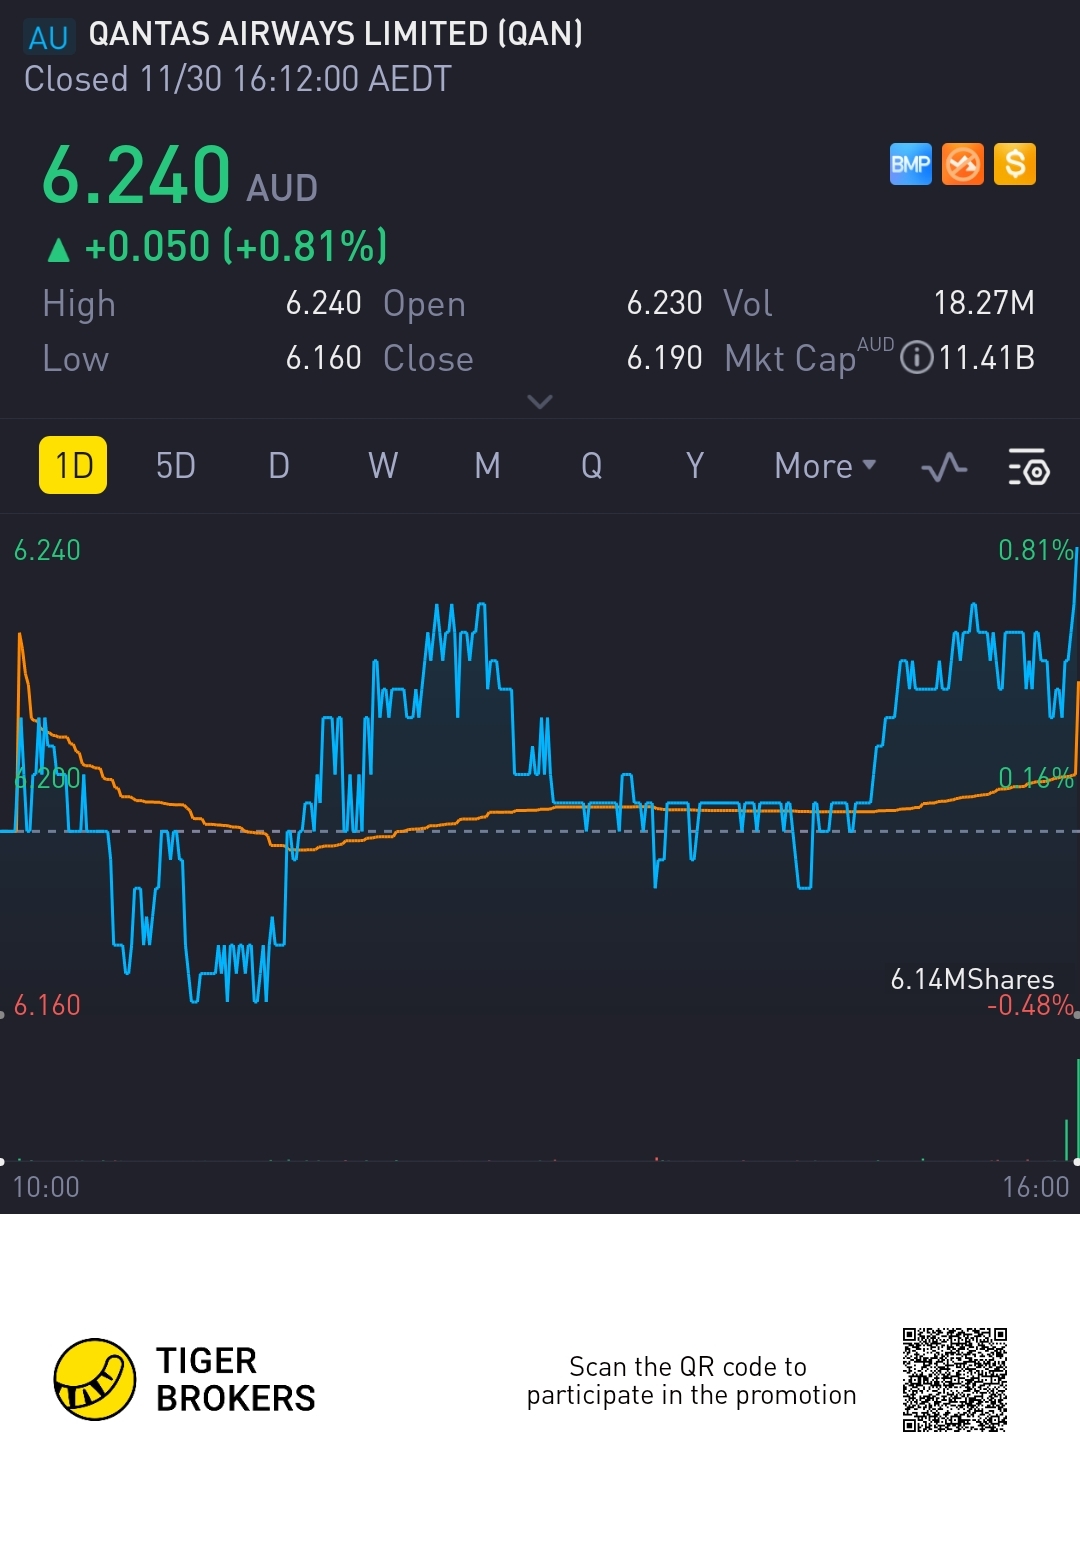This screenshot has height=1546, width=1080.
Task: Tap the 6.160 chart axis label
Action: tap(47, 1005)
